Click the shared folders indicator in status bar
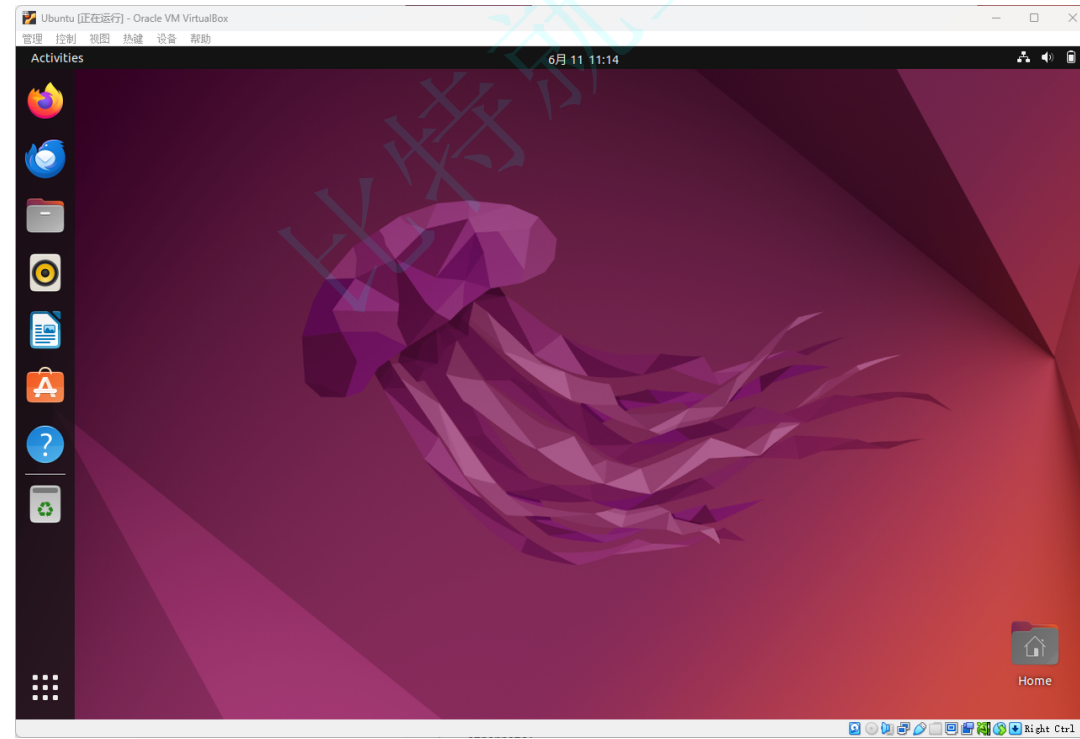1080x739 pixels. pos(935,728)
